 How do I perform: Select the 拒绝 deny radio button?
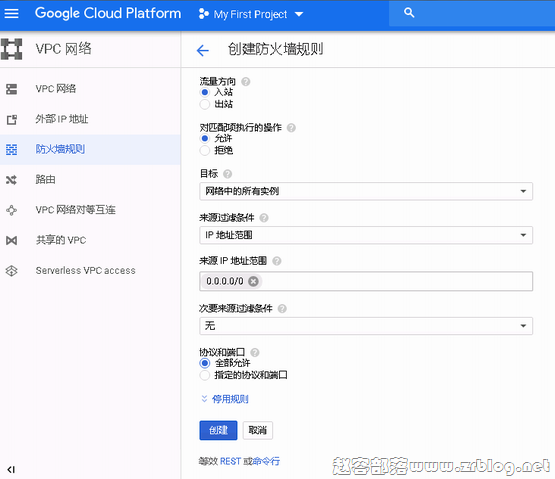205,150
